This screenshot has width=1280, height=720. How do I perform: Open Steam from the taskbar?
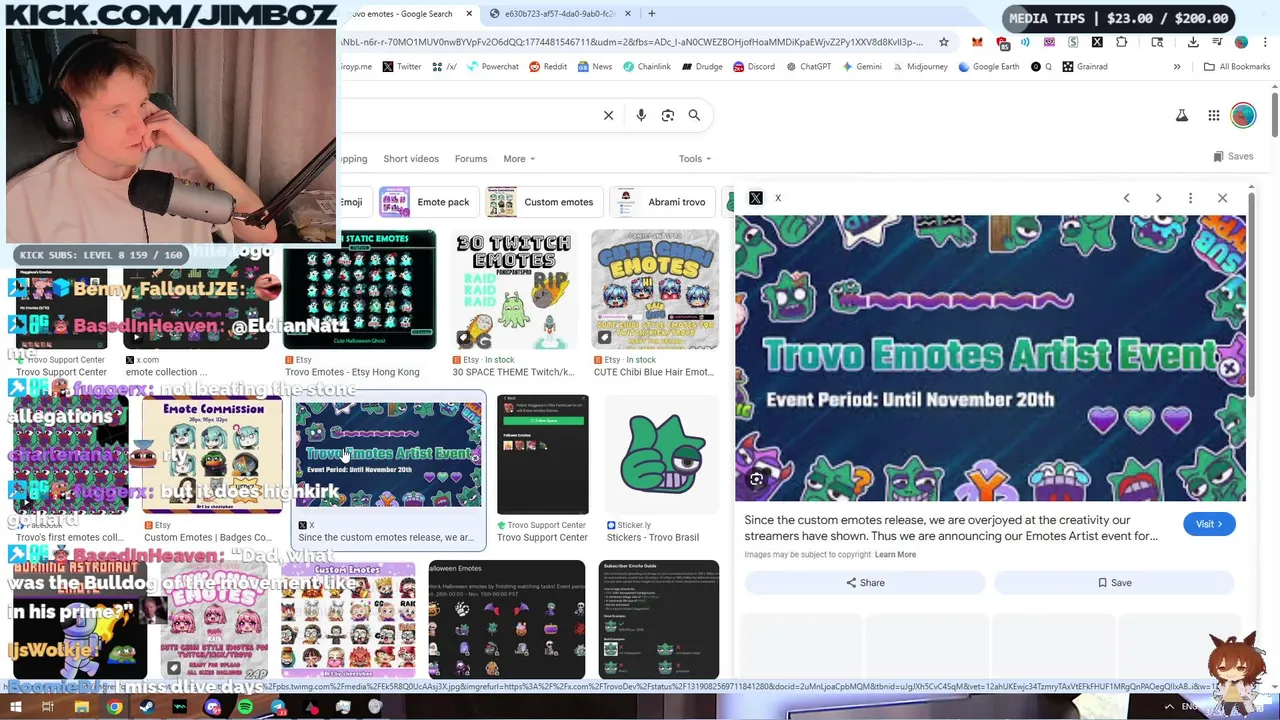pyautogui.click(x=147, y=708)
